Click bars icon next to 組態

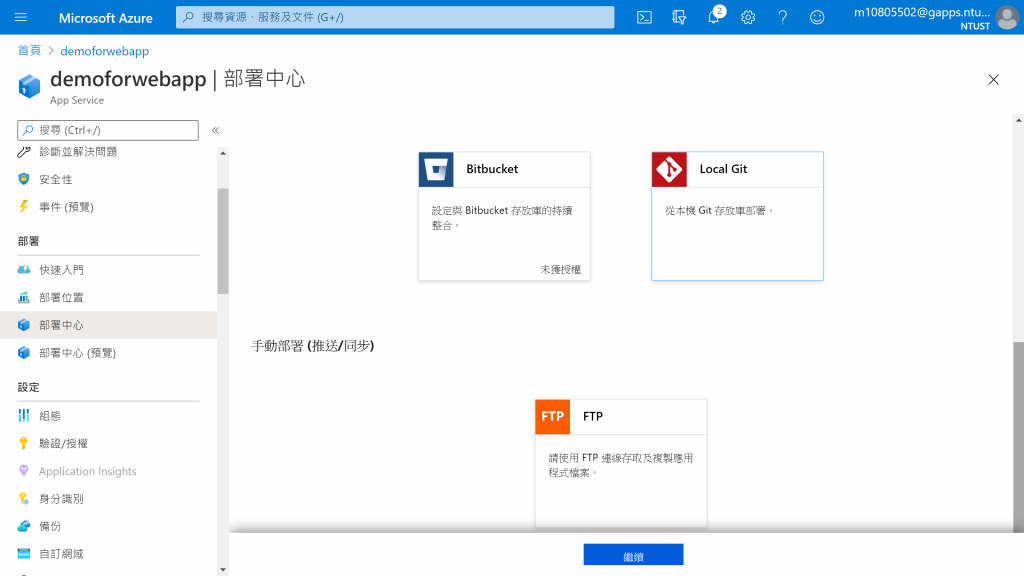coord(24,415)
